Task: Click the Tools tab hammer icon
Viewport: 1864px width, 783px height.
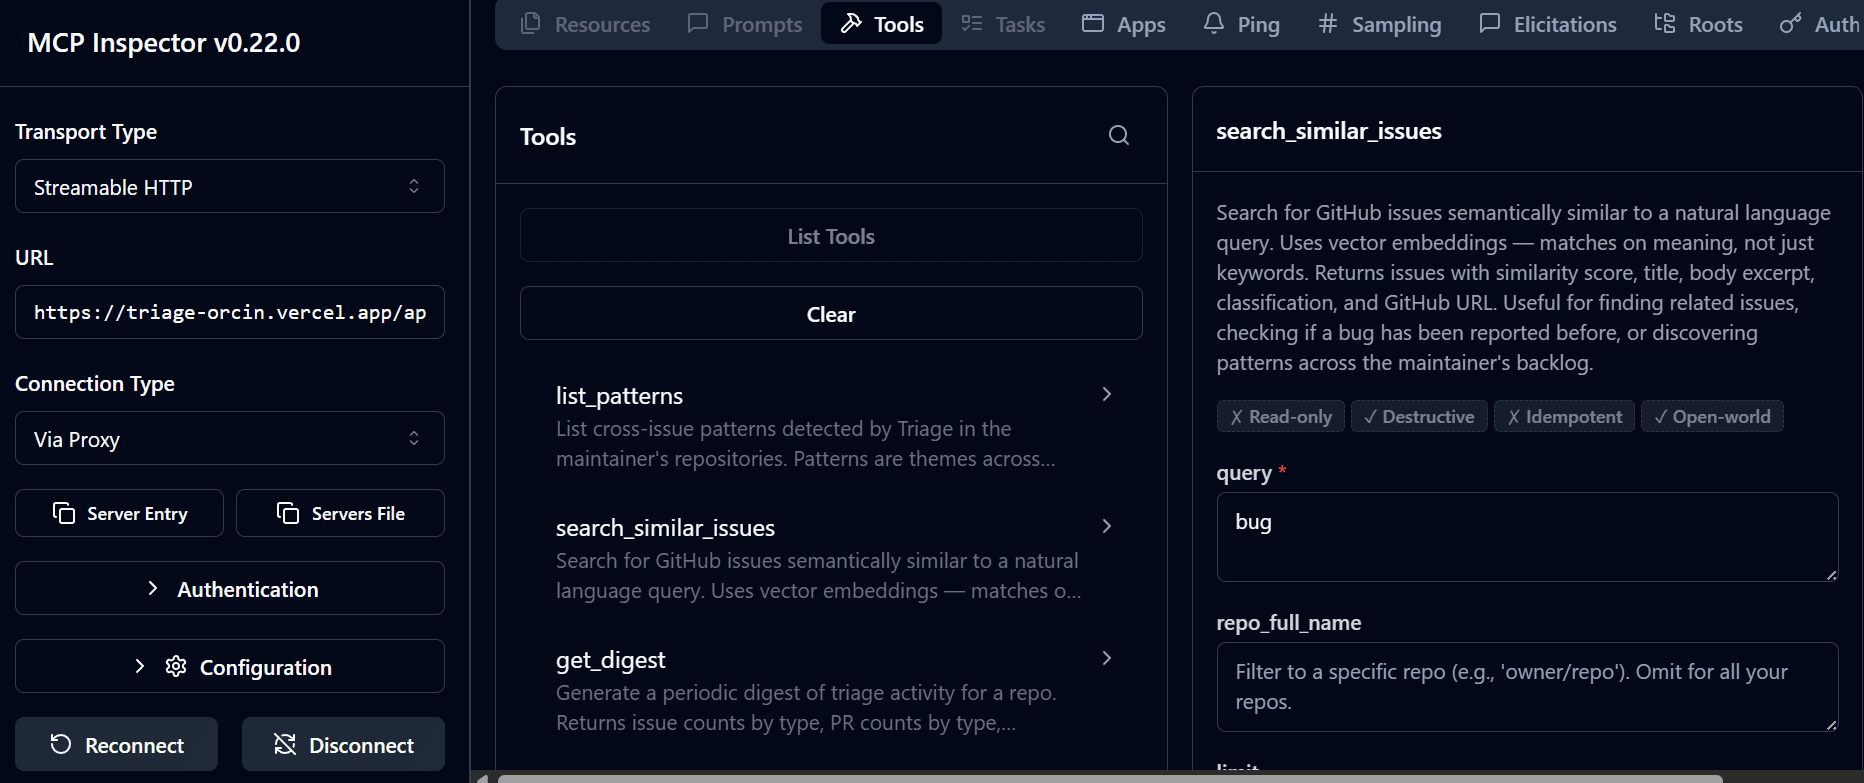Action: click(851, 22)
